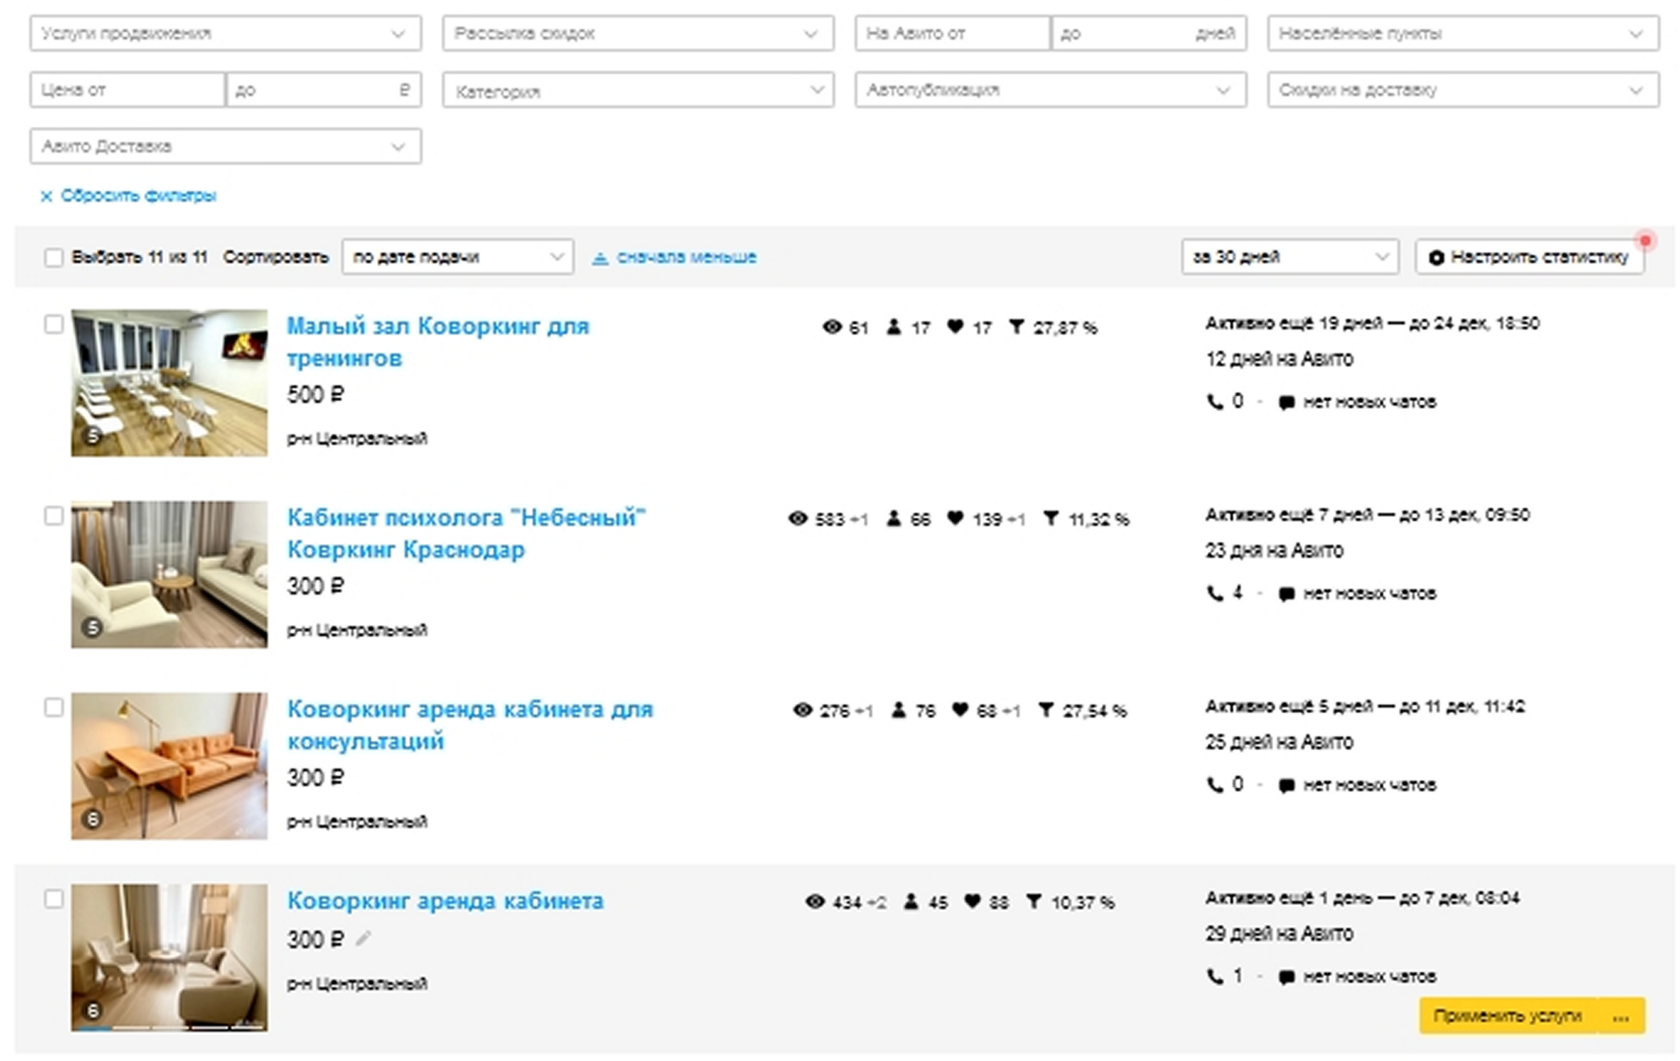Click the Цена от input field
1680x1061 pixels.
[x=127, y=90]
